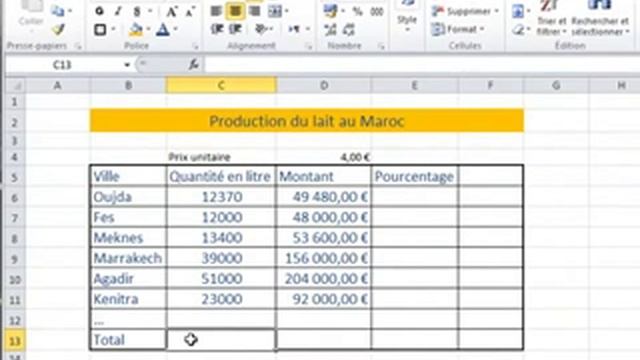Select the Oujda quantity cell 12370

221,197
